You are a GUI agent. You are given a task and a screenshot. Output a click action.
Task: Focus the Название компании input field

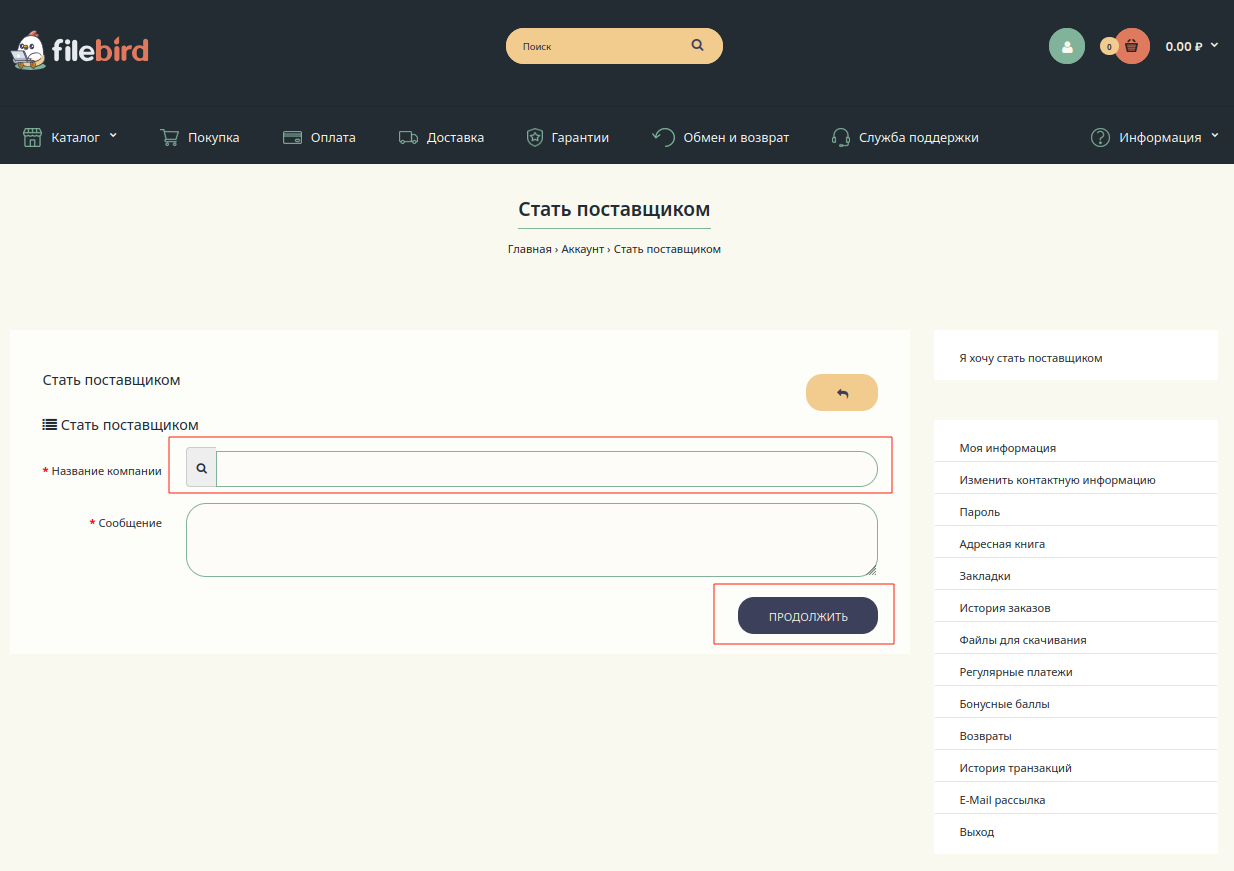[546, 469]
